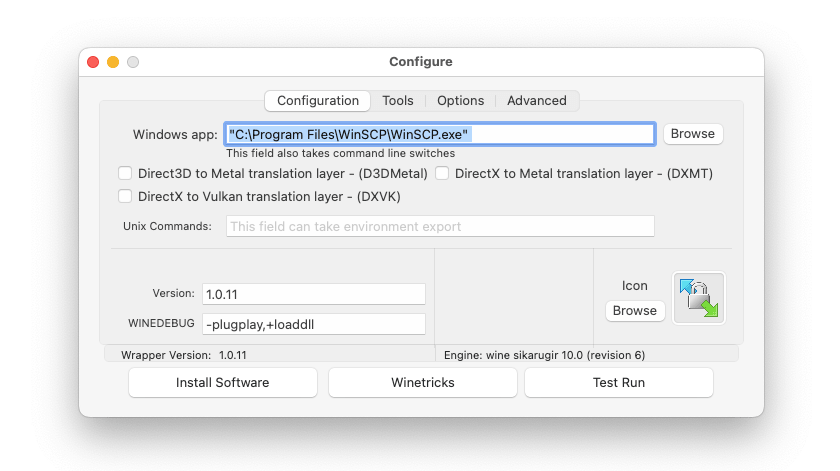840x471 pixels.
Task: Minimize the Configure window with yellow button
Action: pyautogui.click(x=113, y=62)
